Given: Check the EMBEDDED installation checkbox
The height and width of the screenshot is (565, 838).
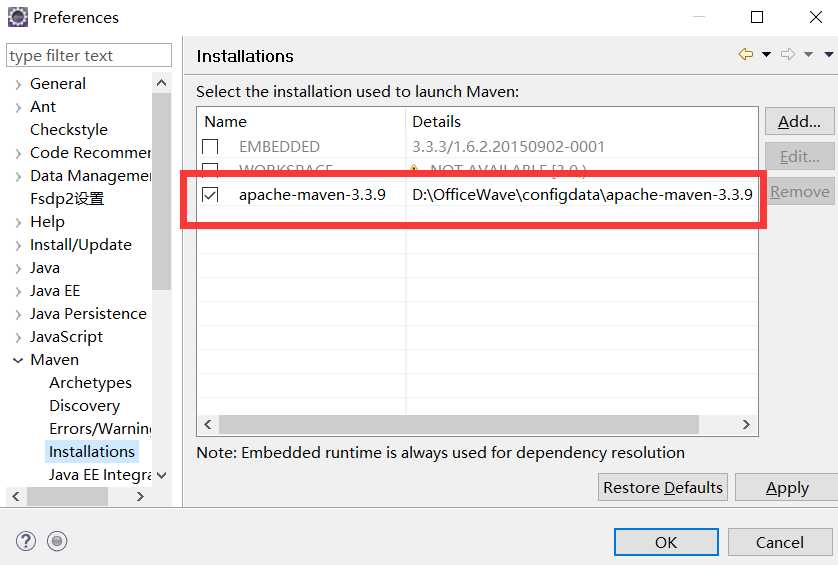Looking at the screenshot, I should (x=210, y=146).
